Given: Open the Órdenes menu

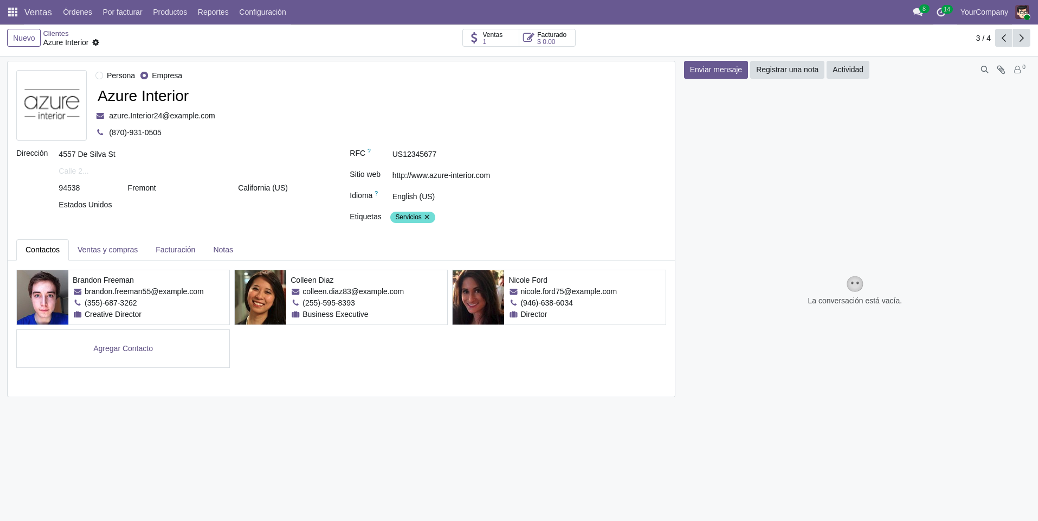Looking at the screenshot, I should (77, 12).
